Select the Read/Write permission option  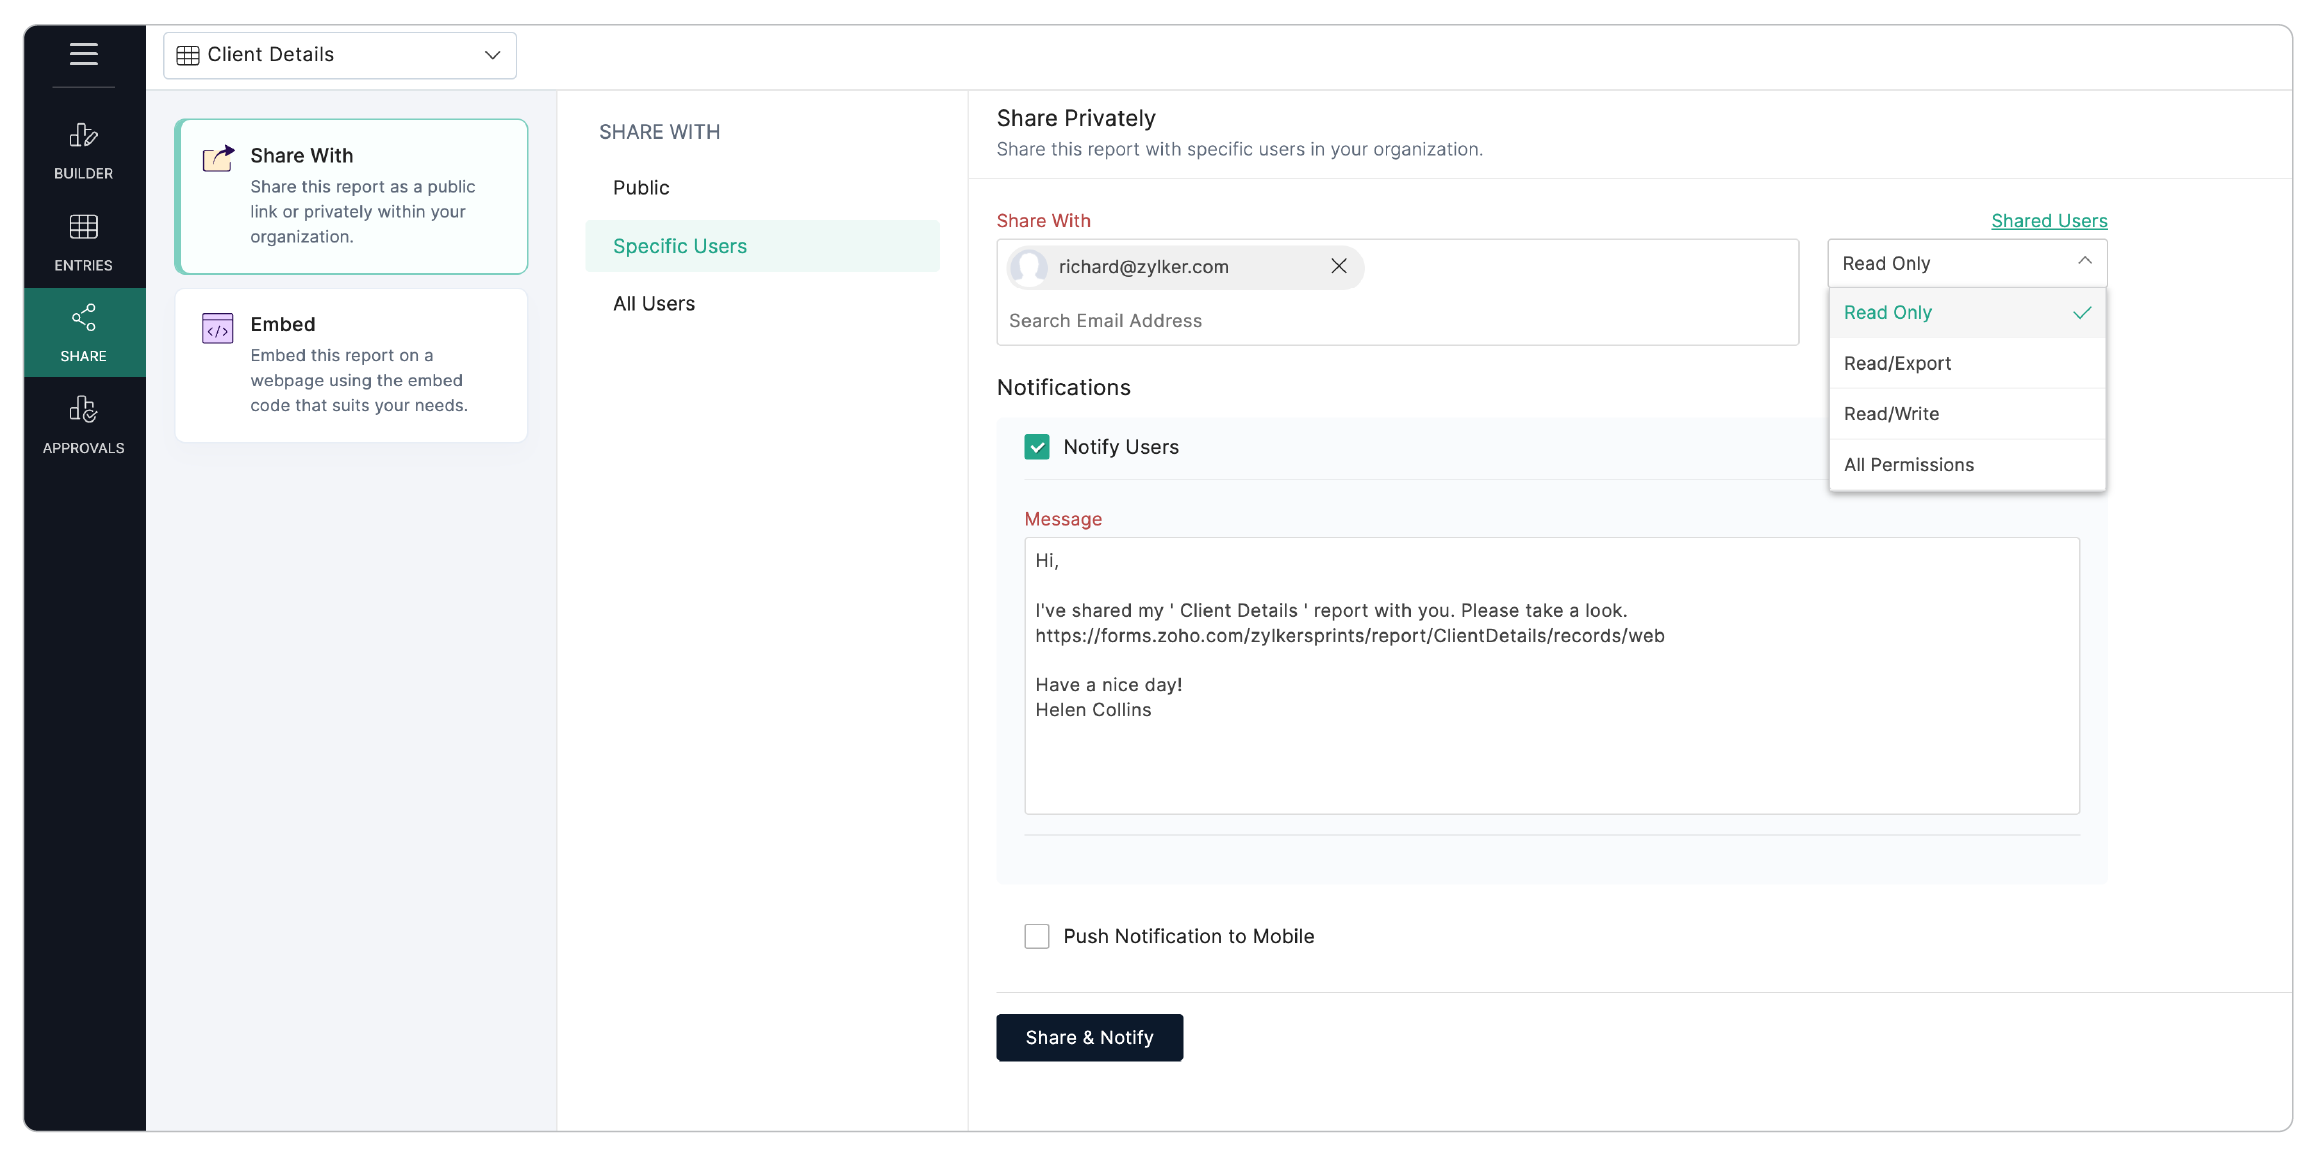point(1891,414)
